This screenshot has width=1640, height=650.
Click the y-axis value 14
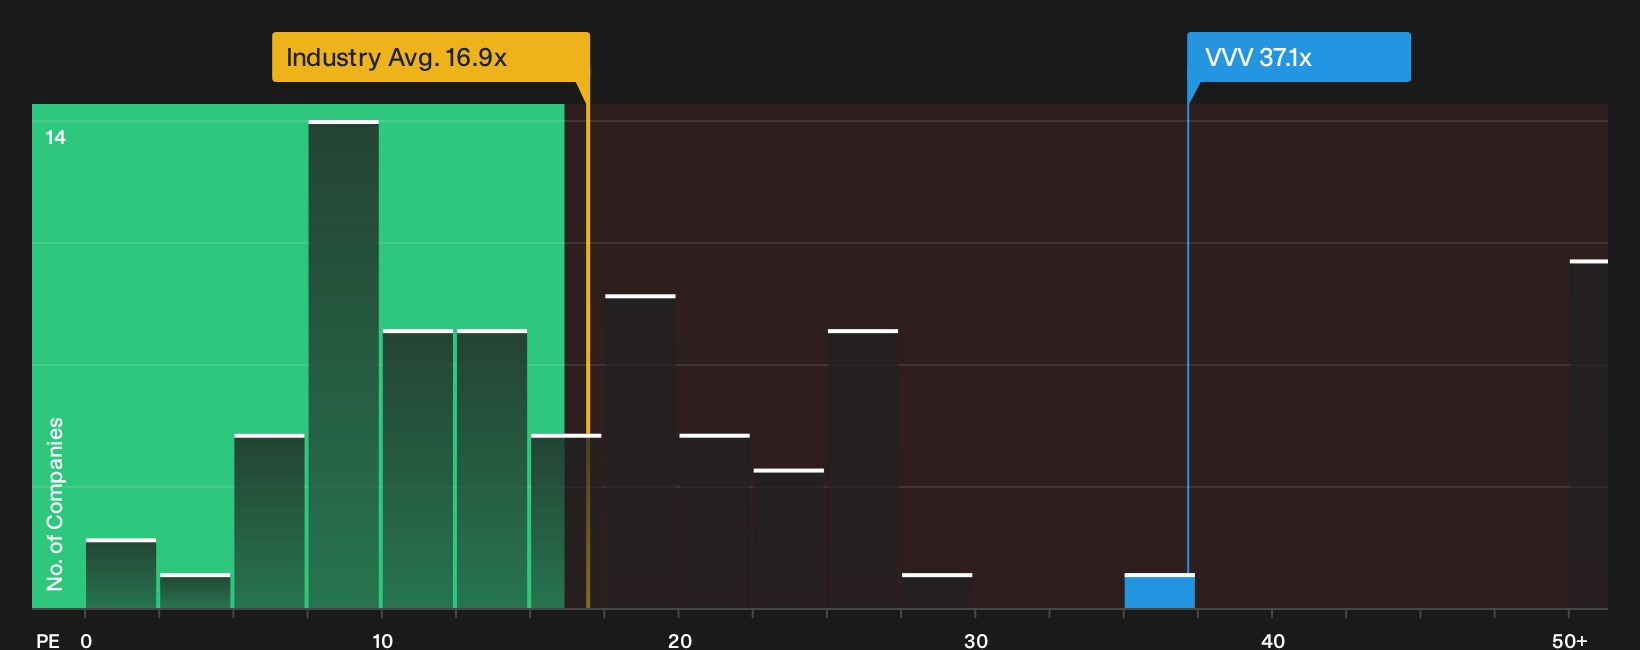point(56,137)
